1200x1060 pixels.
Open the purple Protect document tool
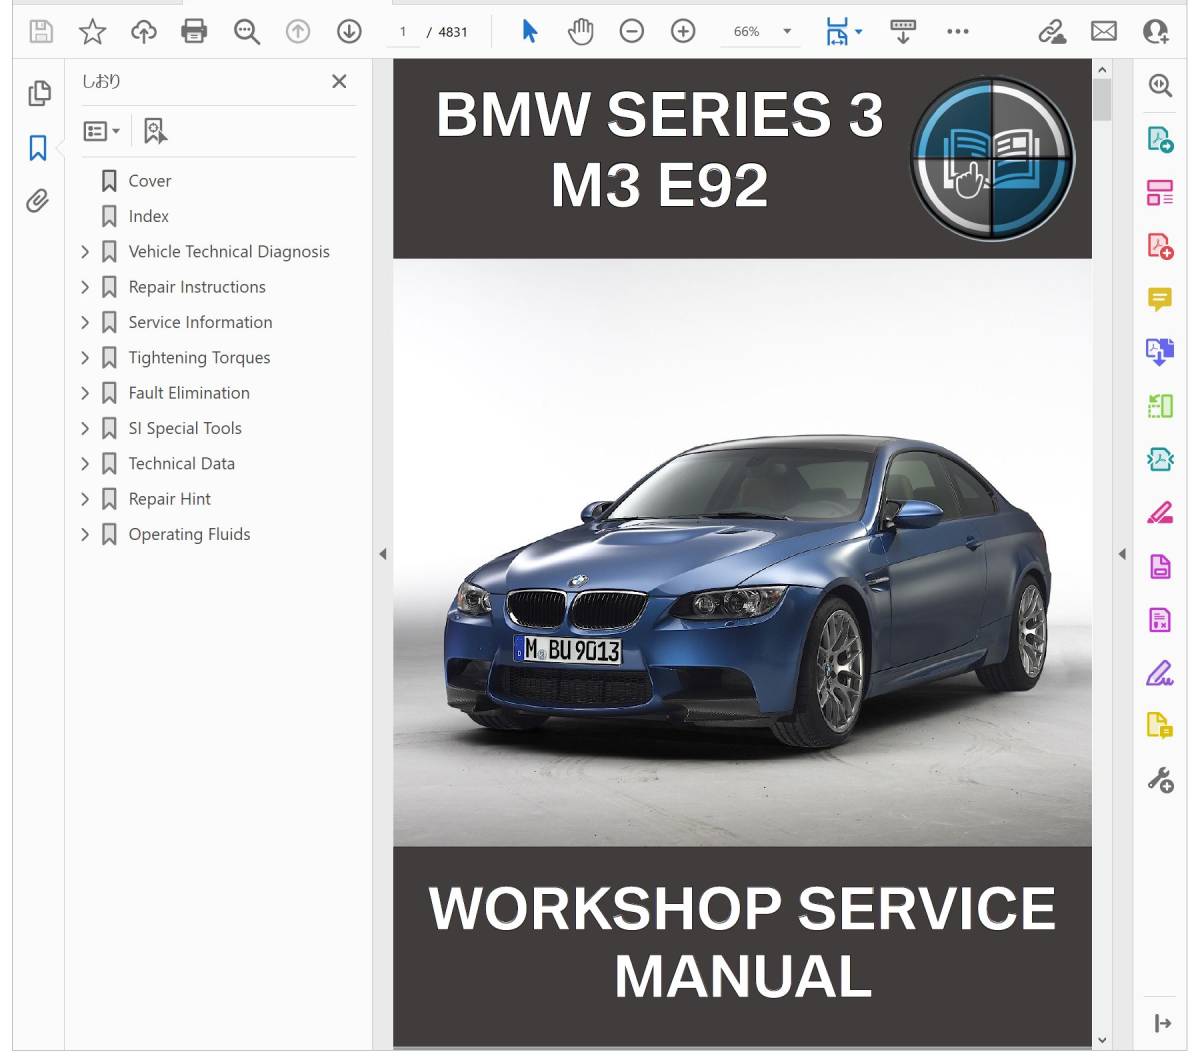click(x=1160, y=566)
